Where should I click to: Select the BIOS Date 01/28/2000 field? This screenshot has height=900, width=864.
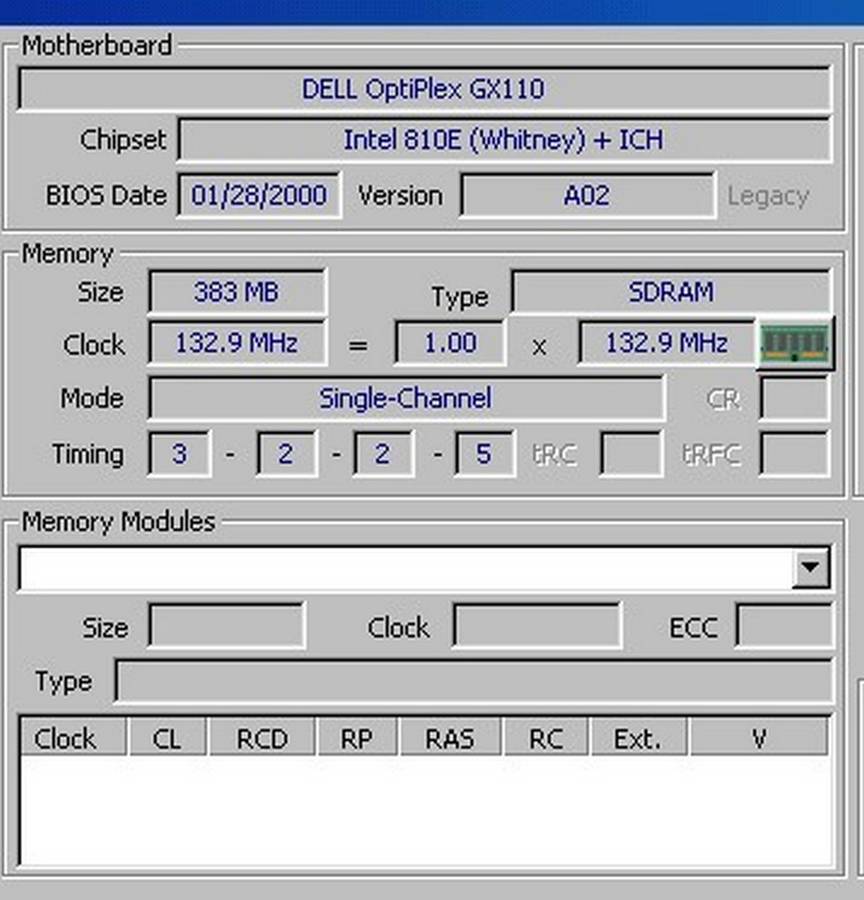[x=258, y=195]
